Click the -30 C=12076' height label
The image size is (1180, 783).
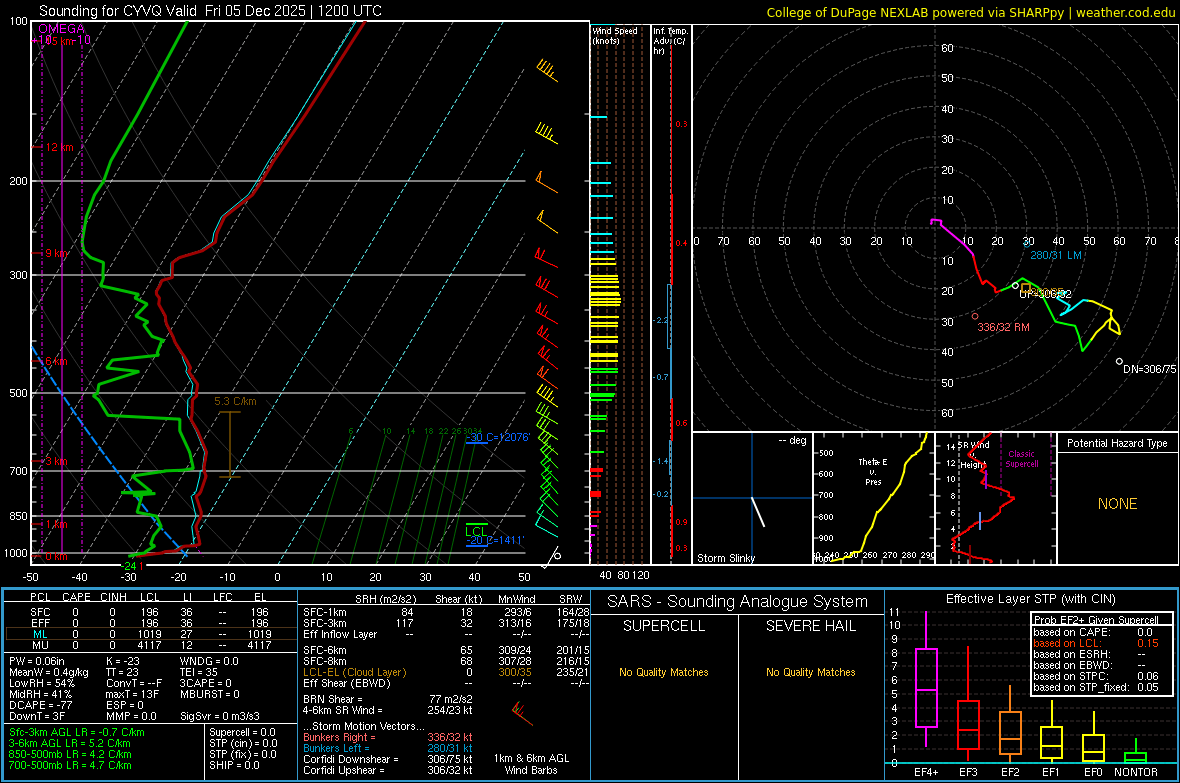click(498, 437)
